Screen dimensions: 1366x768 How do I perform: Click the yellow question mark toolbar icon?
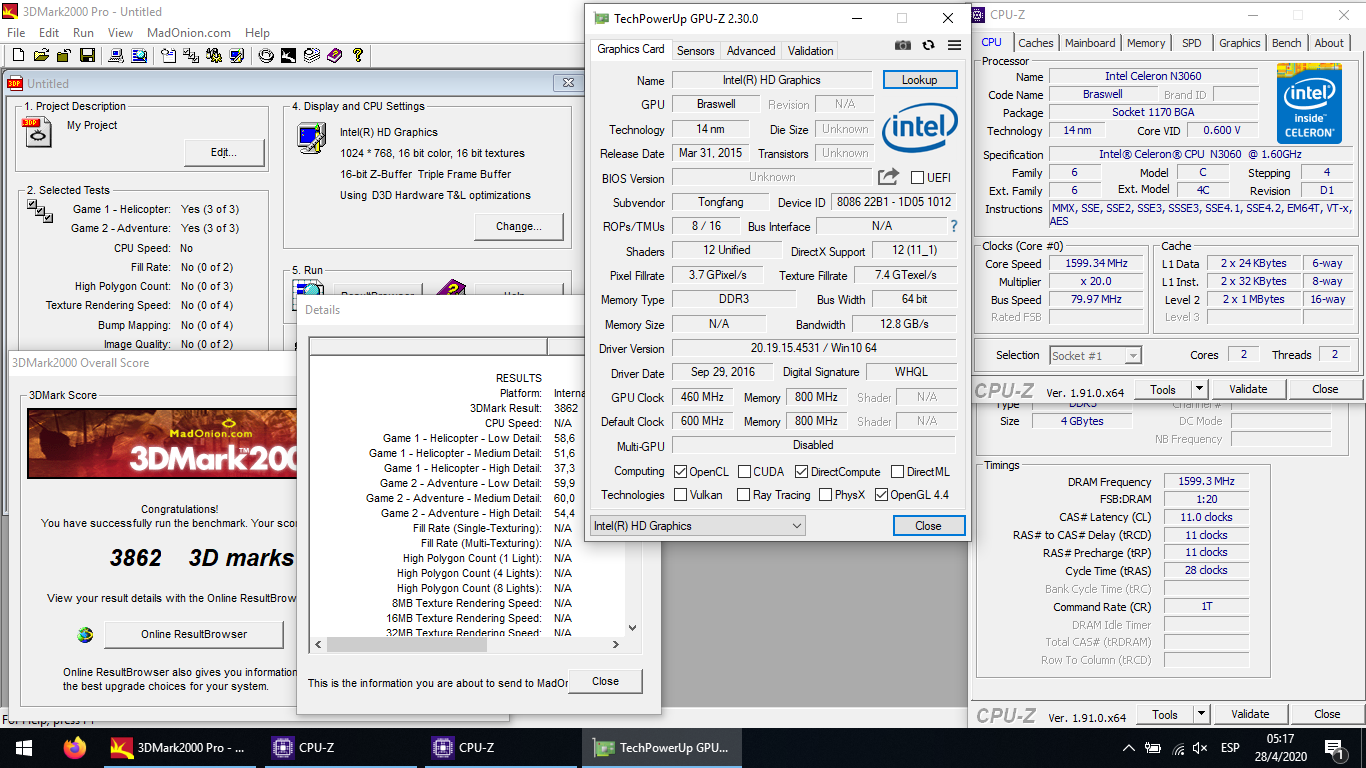click(357, 55)
